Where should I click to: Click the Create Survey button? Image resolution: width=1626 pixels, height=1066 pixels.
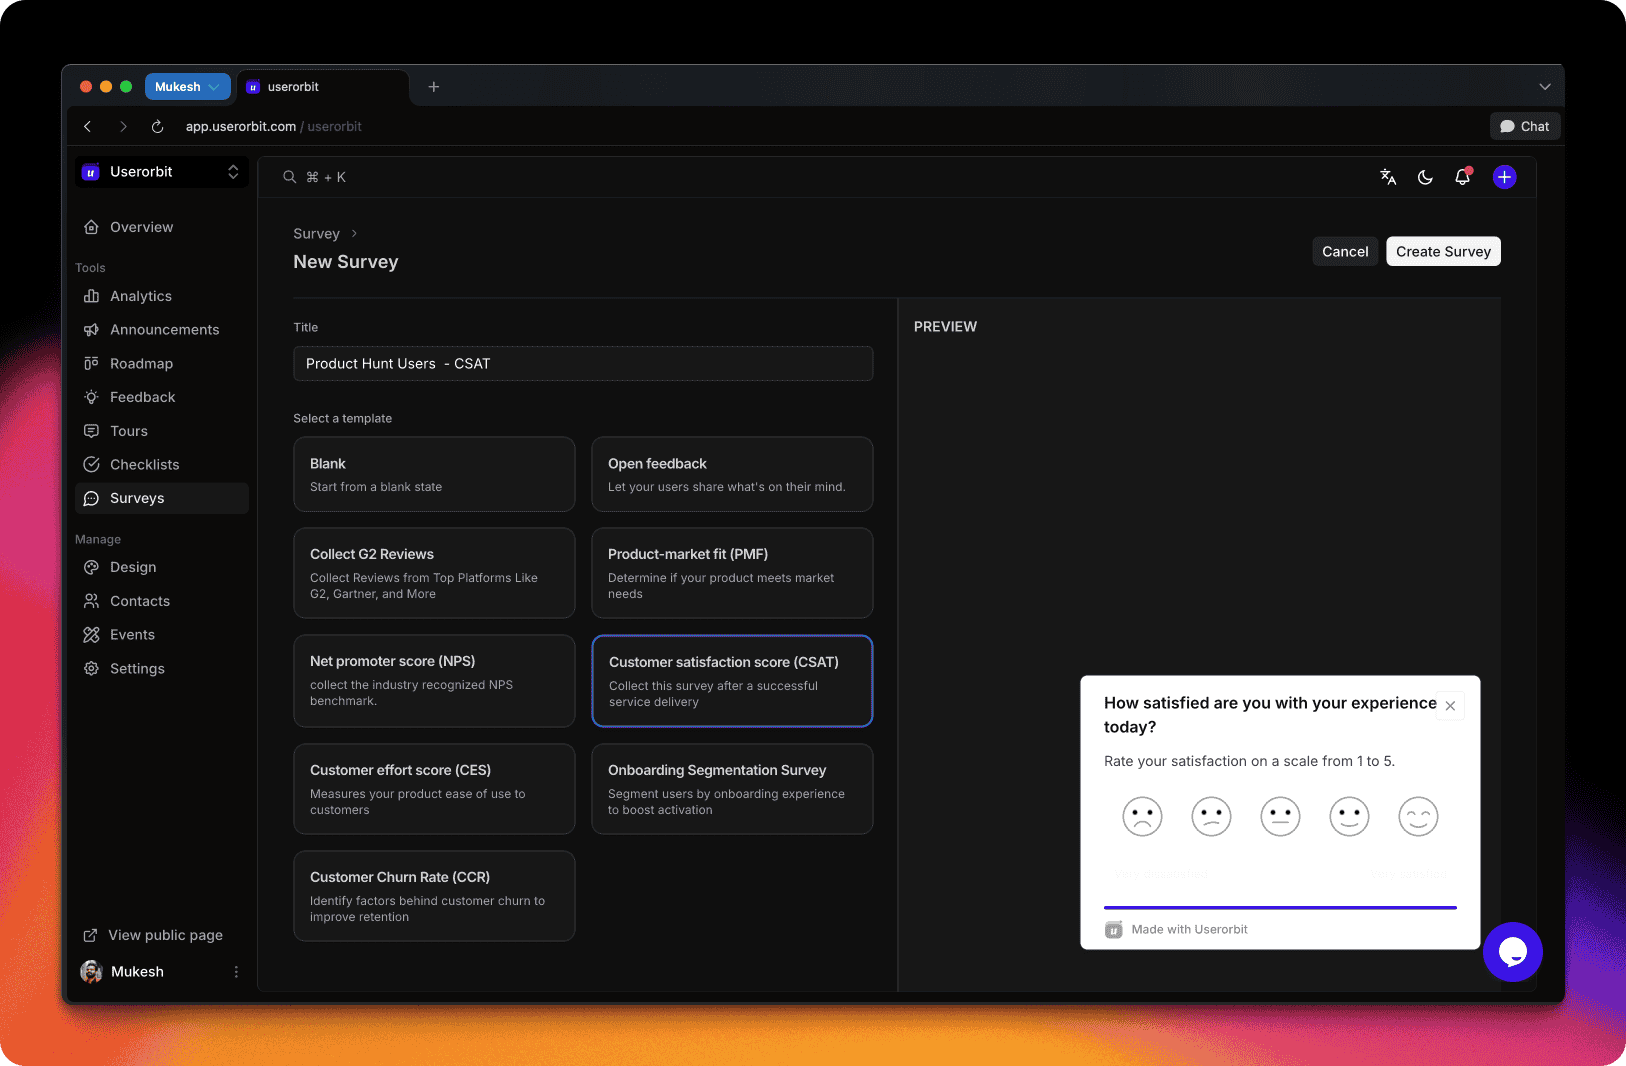click(x=1443, y=252)
